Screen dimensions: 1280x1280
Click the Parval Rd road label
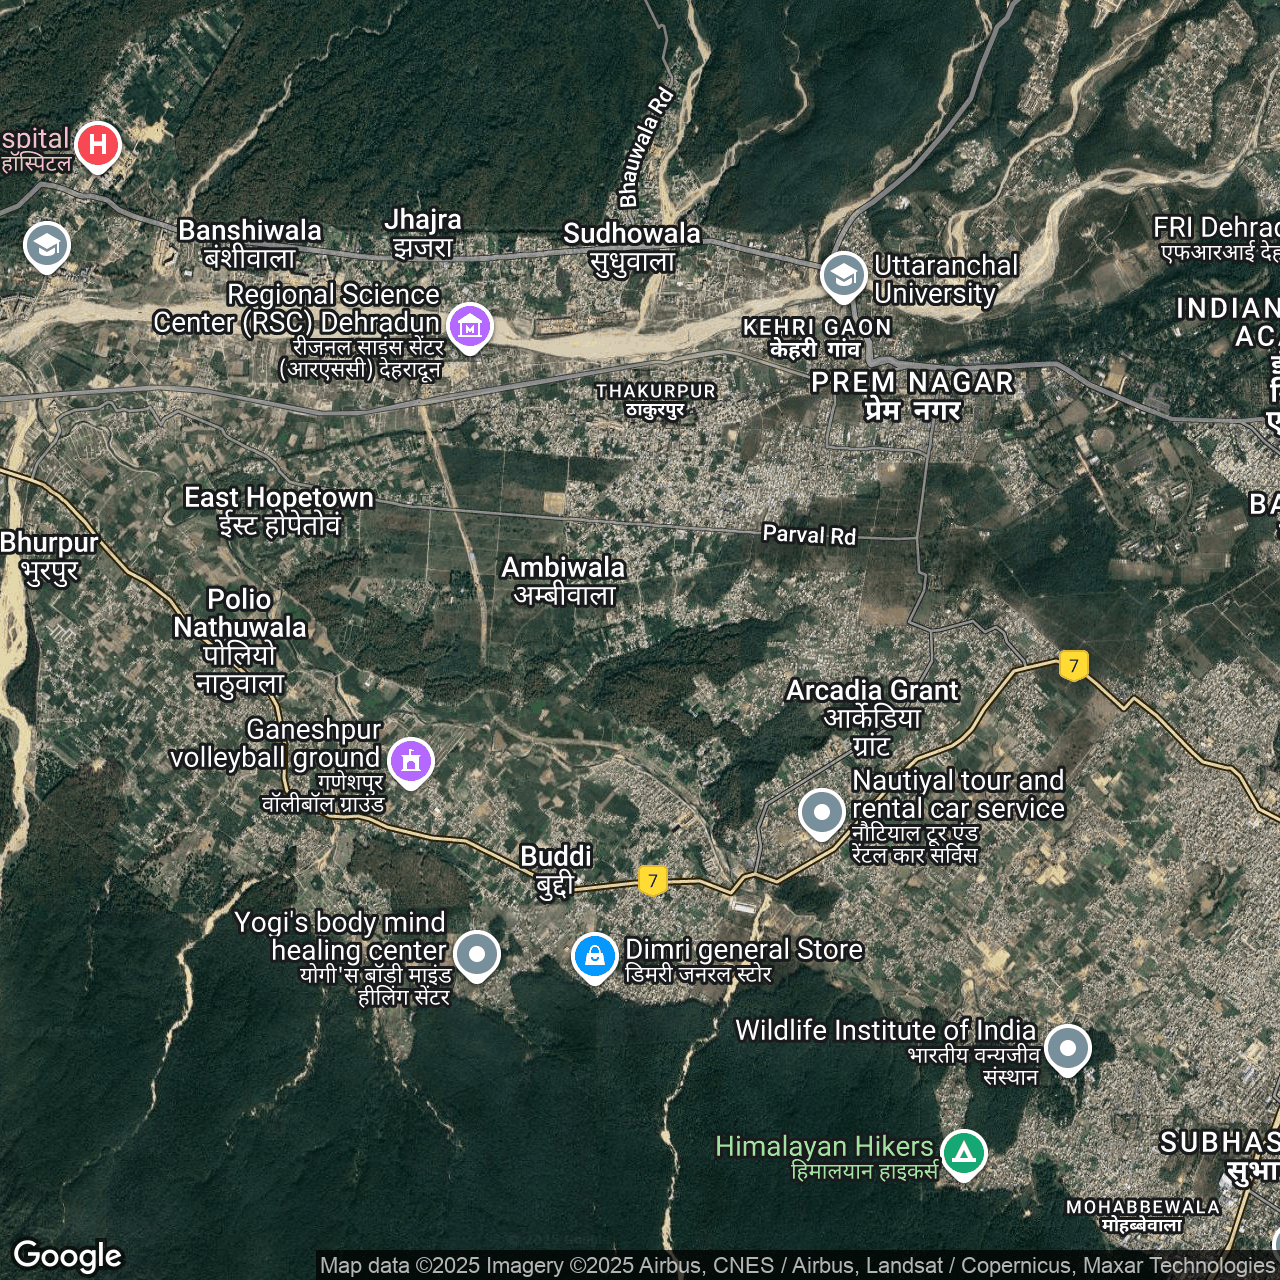pos(809,535)
